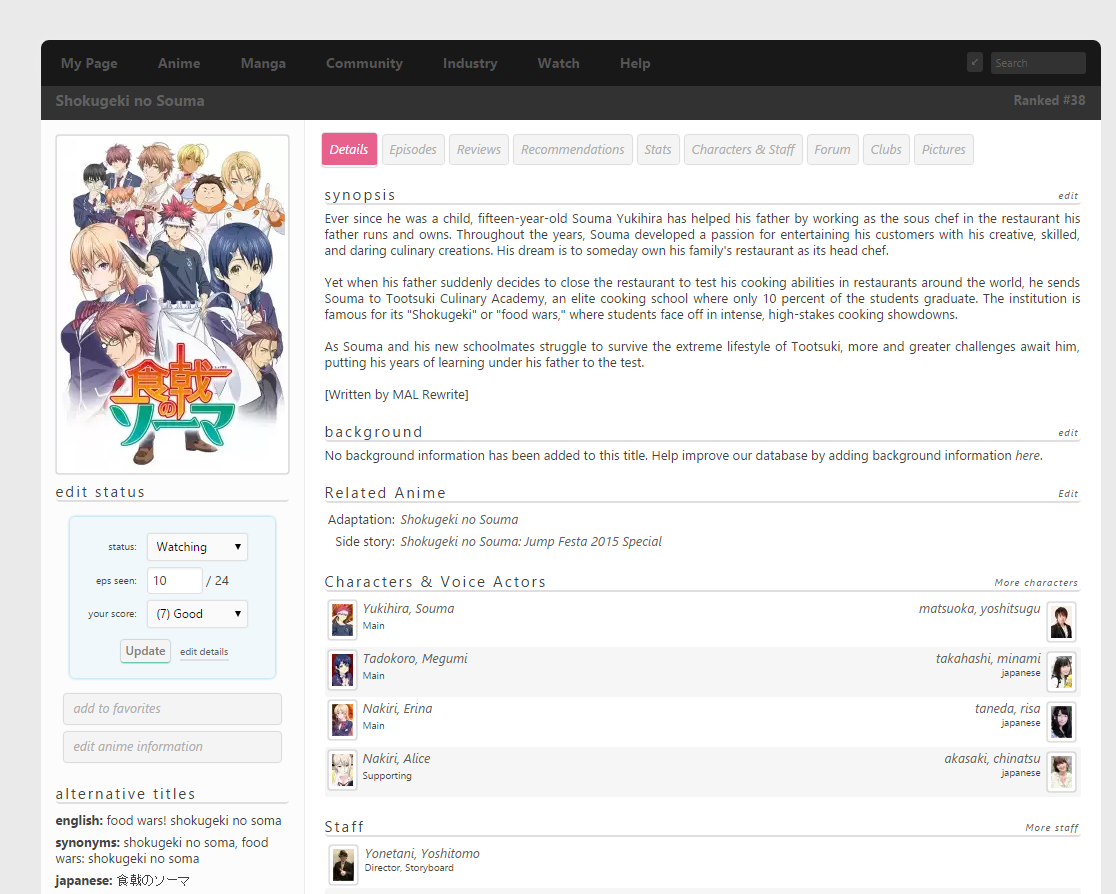This screenshot has width=1116, height=894.
Task: Open Manga menu in top navigation
Action: pos(263,63)
